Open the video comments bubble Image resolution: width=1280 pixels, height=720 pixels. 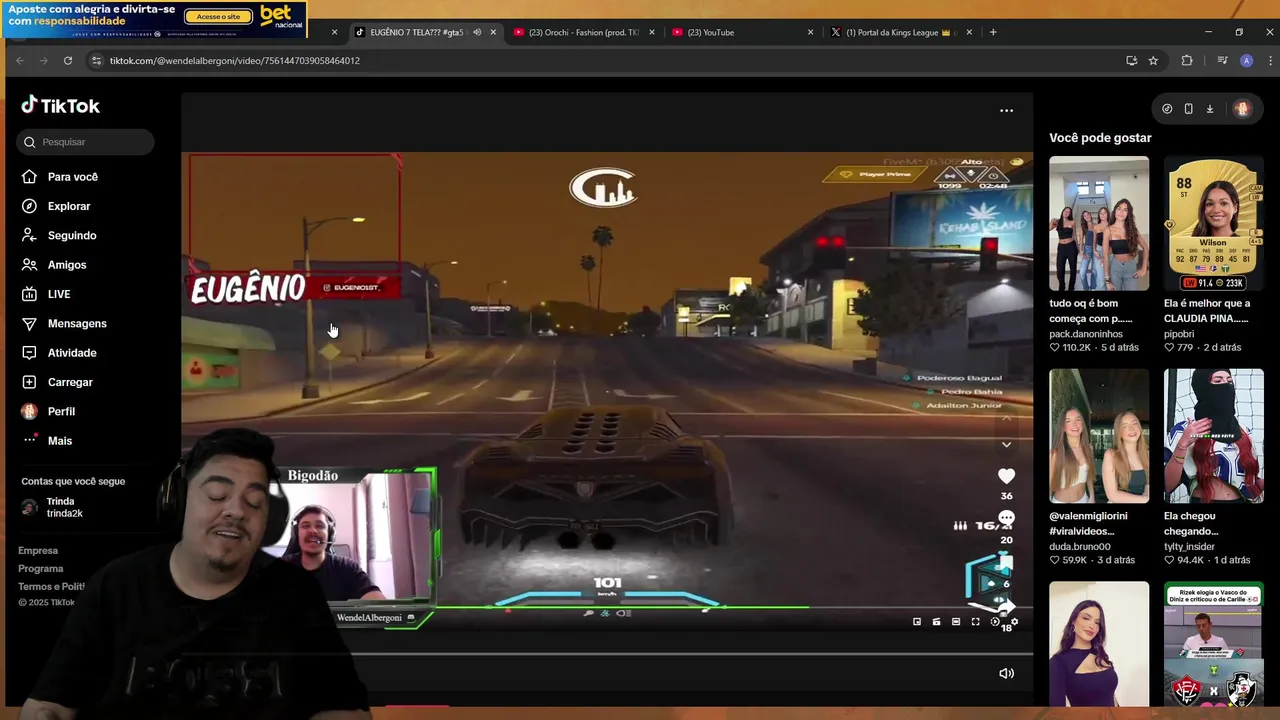point(1006,519)
